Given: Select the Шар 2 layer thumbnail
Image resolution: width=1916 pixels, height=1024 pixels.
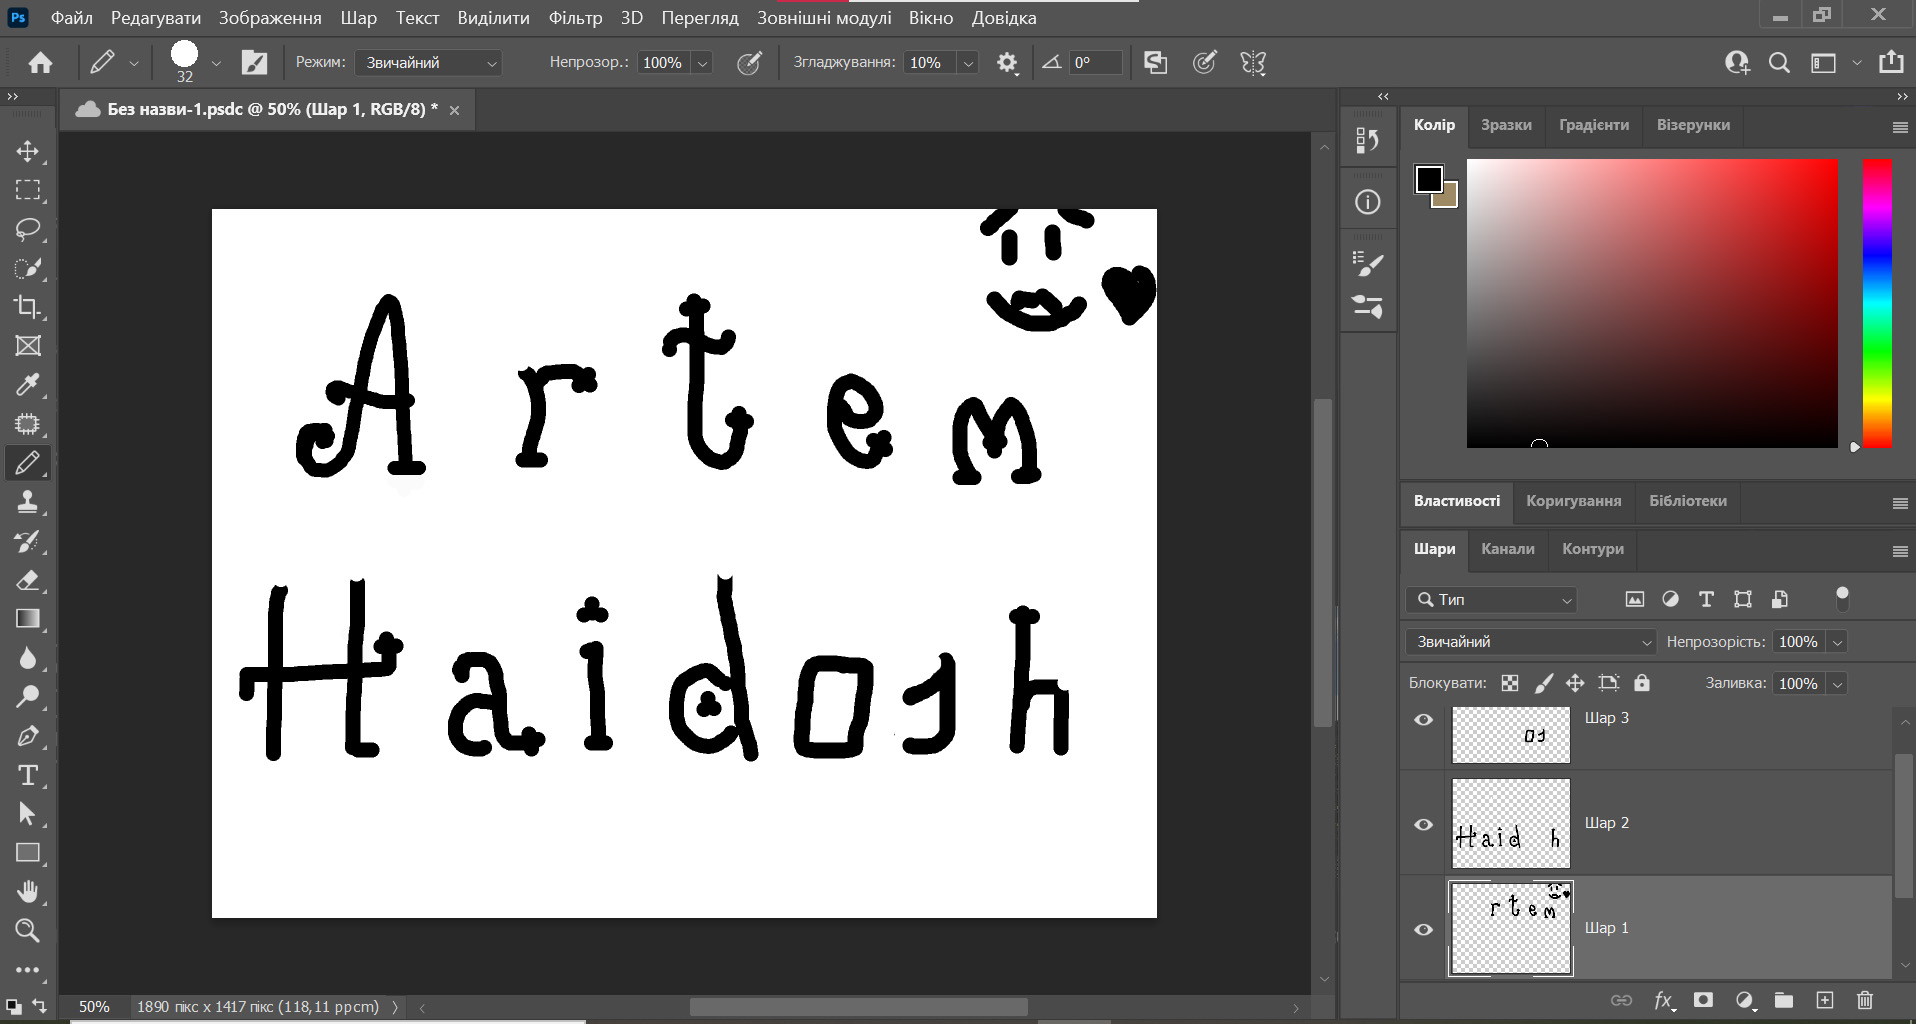Looking at the screenshot, I should point(1510,824).
